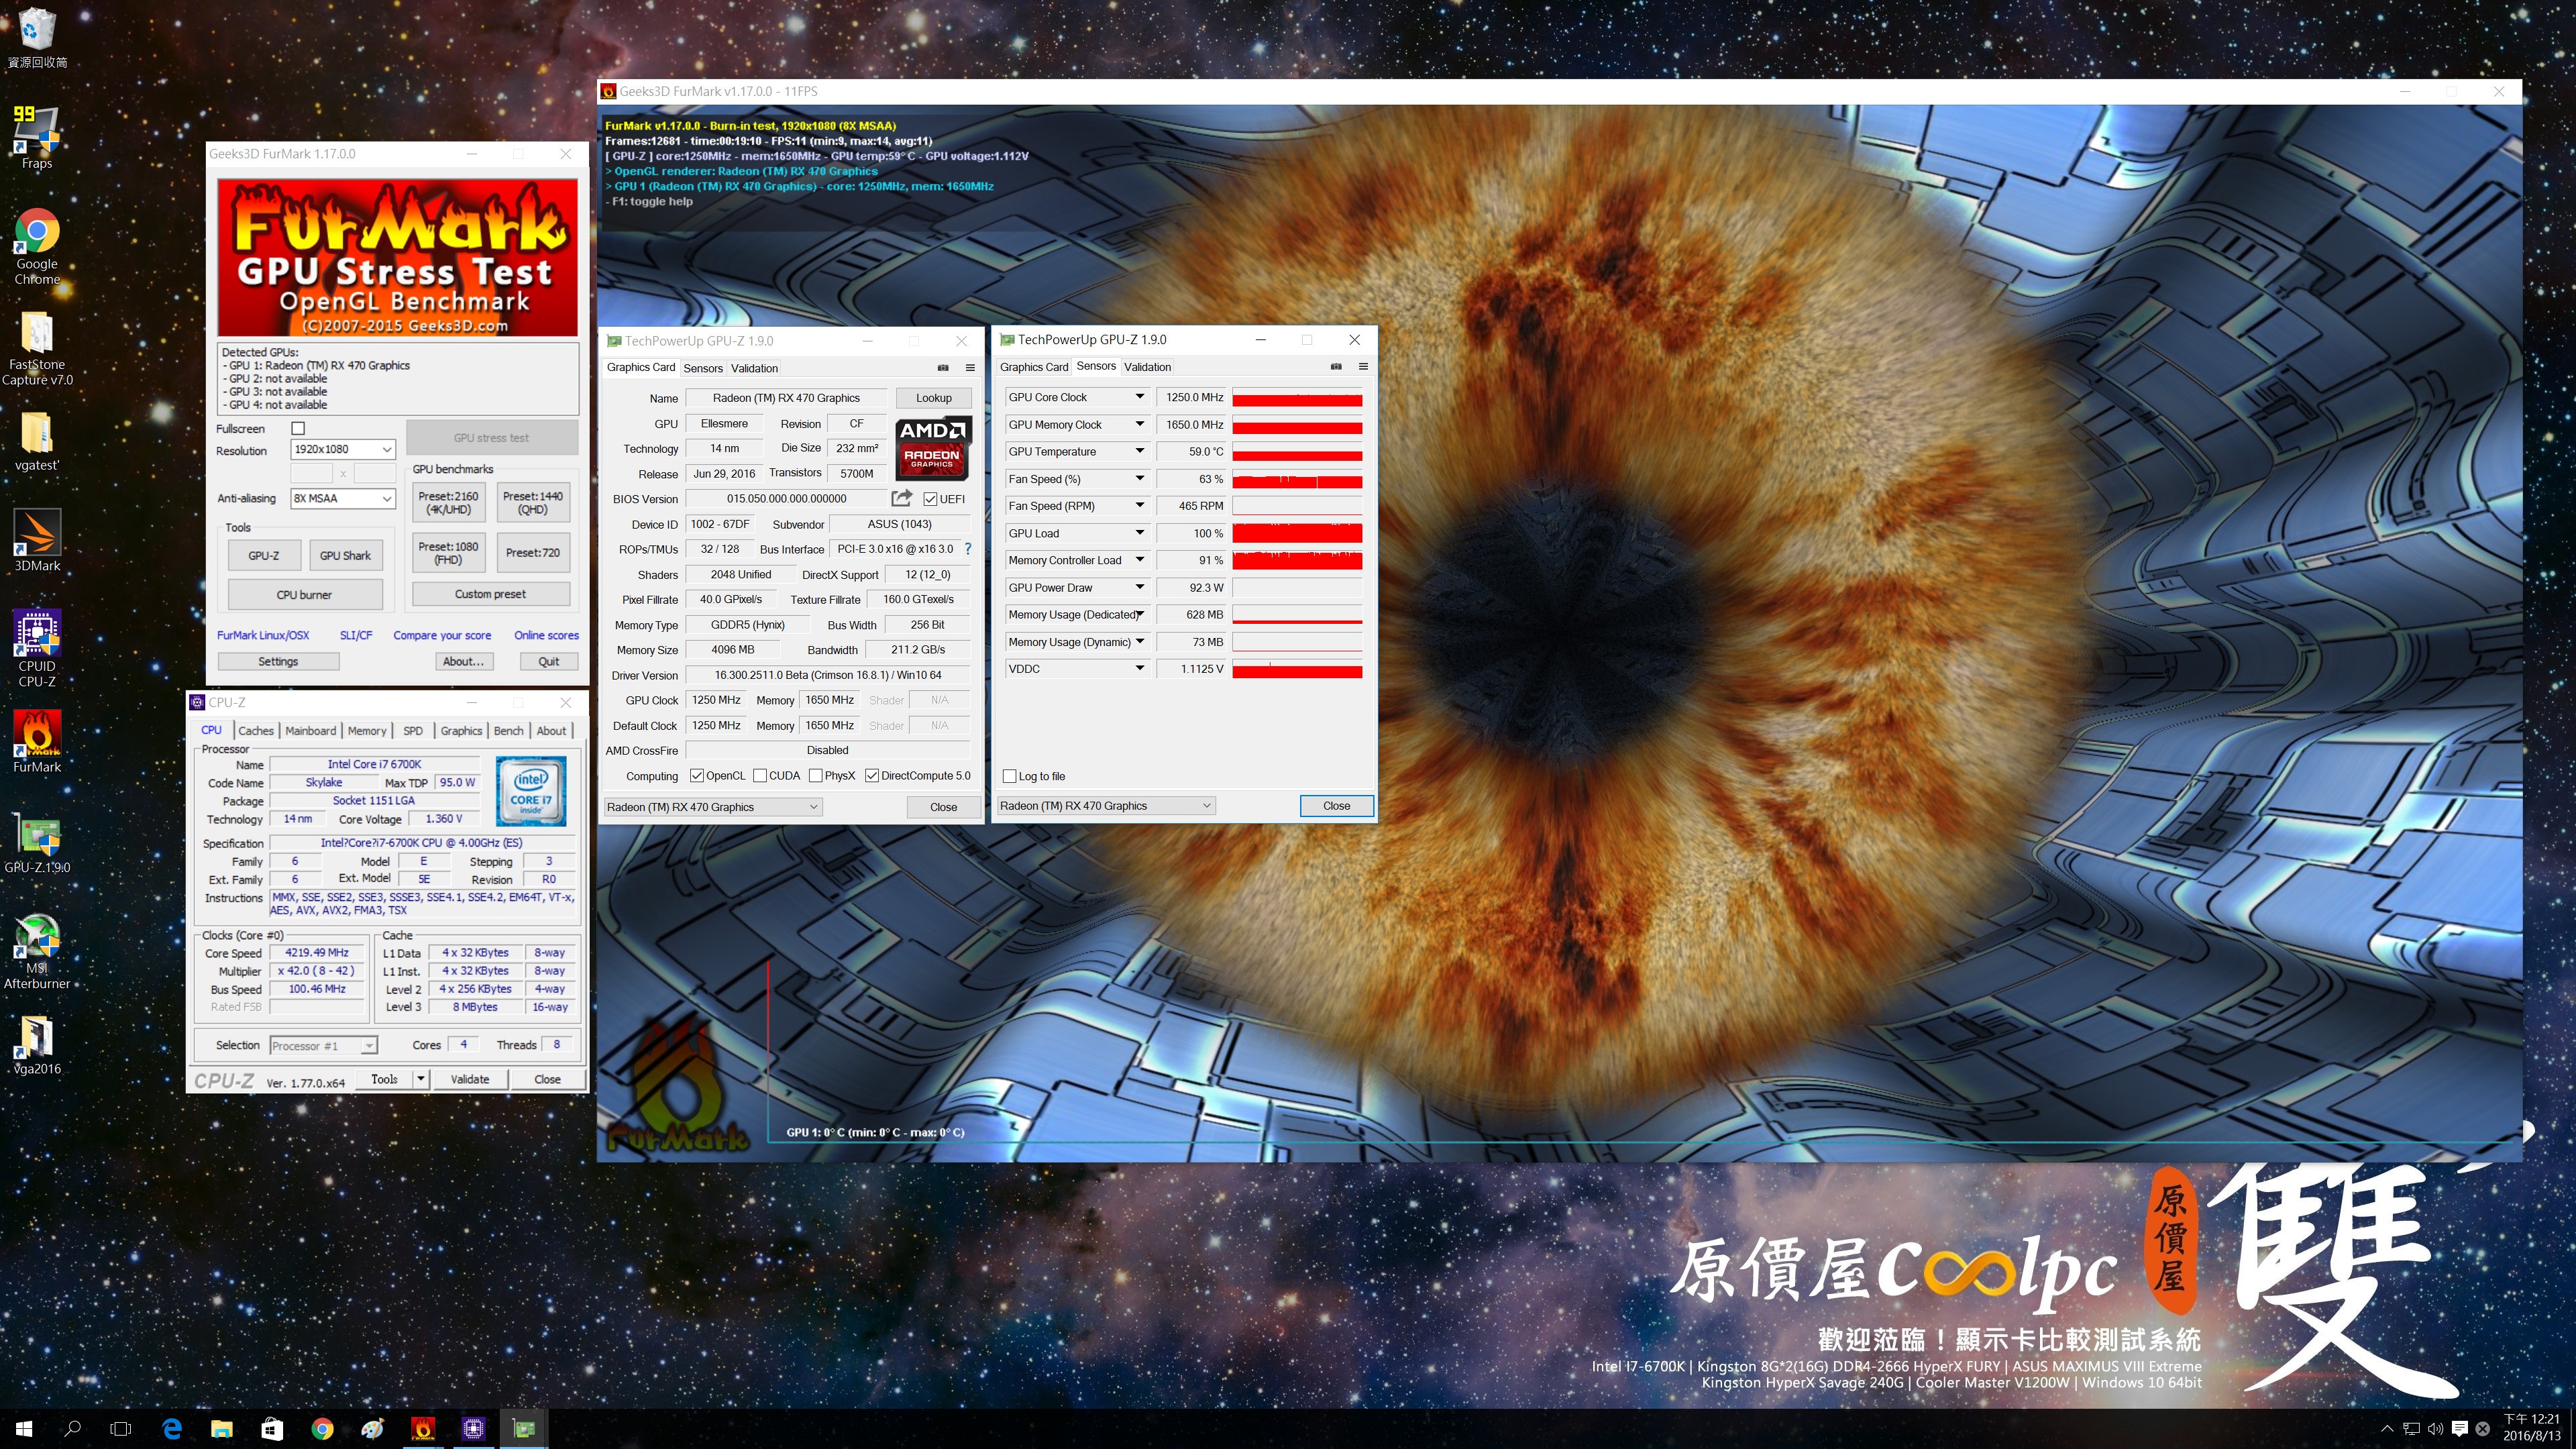The width and height of the screenshot is (2576, 1449).
Task: Open CPU-Z Processor selection dropdown
Action: (323, 1046)
